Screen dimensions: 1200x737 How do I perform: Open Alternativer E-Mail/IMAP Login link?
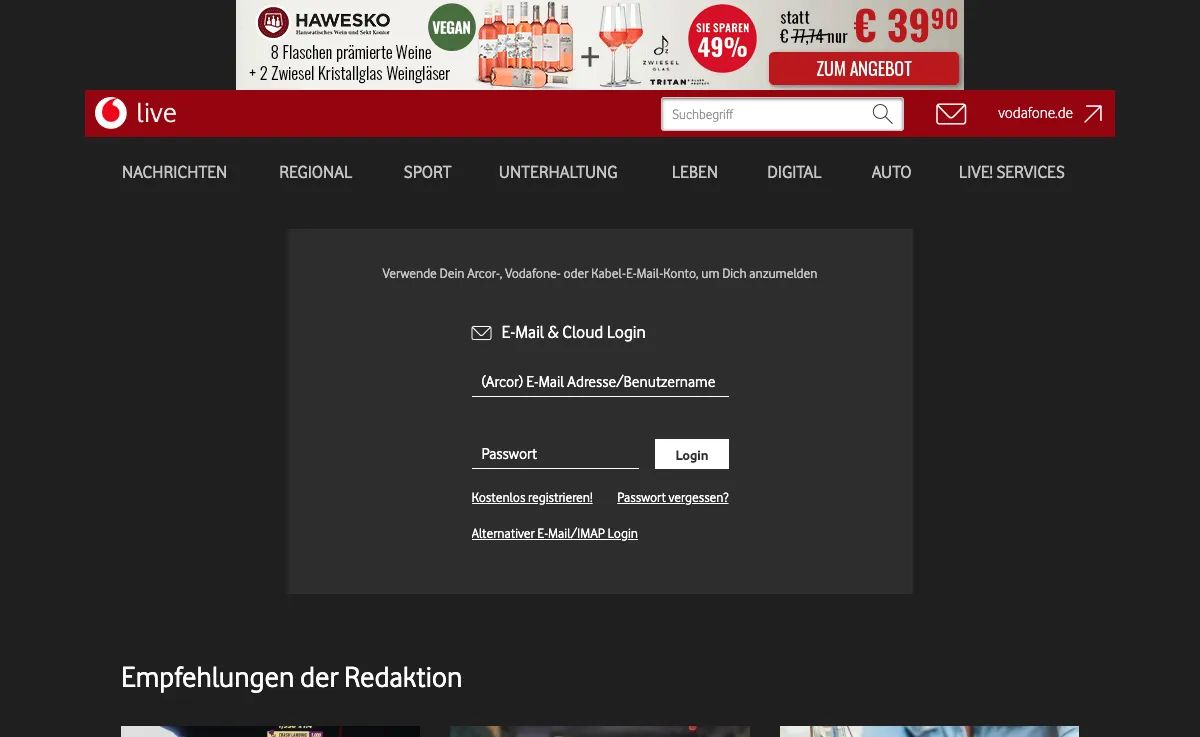coord(554,533)
